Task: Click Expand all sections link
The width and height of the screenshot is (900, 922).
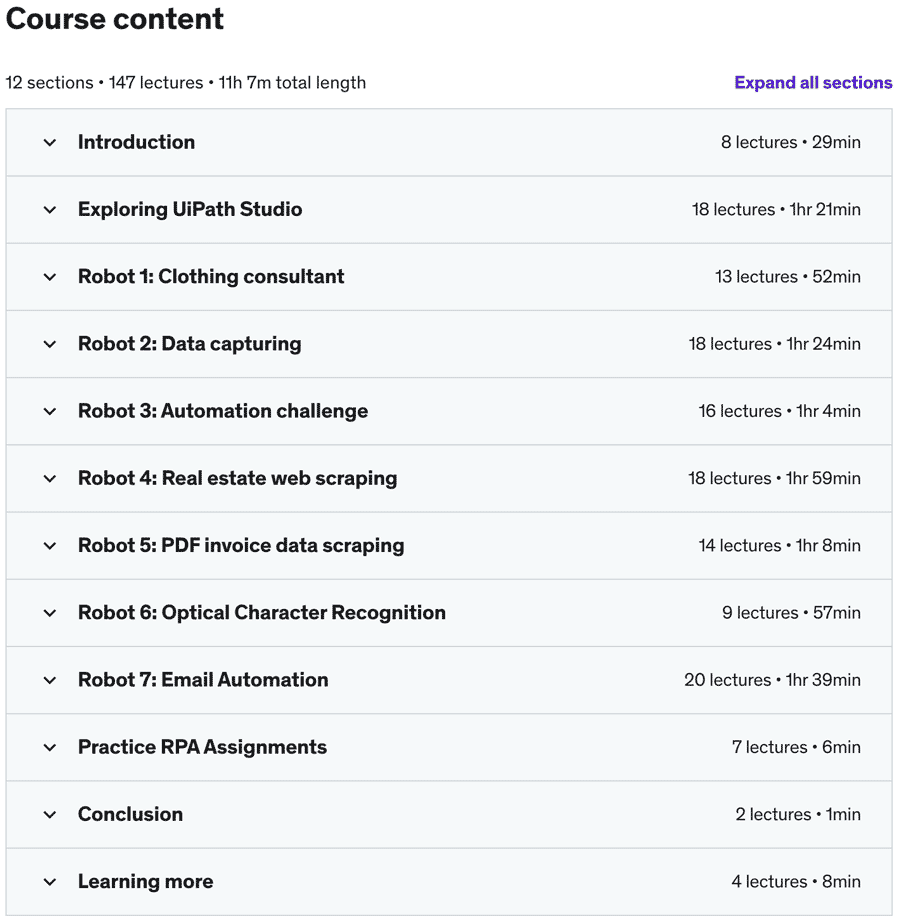Action: [x=813, y=83]
